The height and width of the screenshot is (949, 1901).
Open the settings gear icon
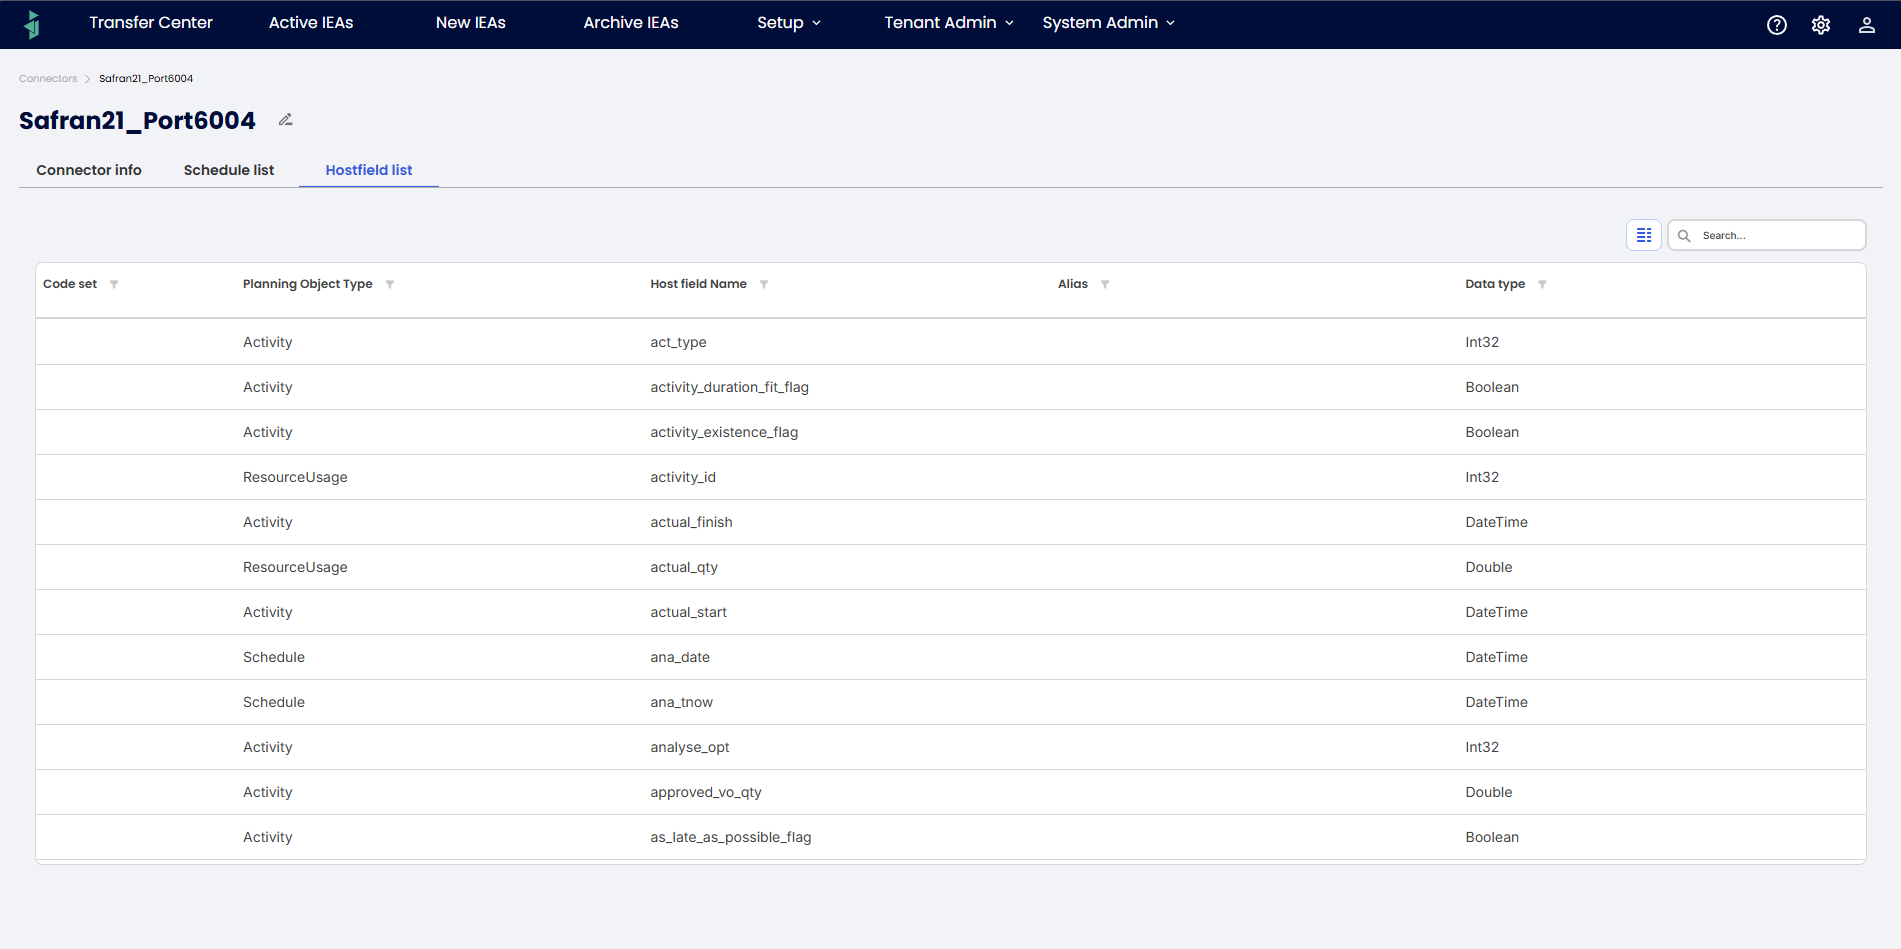click(x=1821, y=25)
